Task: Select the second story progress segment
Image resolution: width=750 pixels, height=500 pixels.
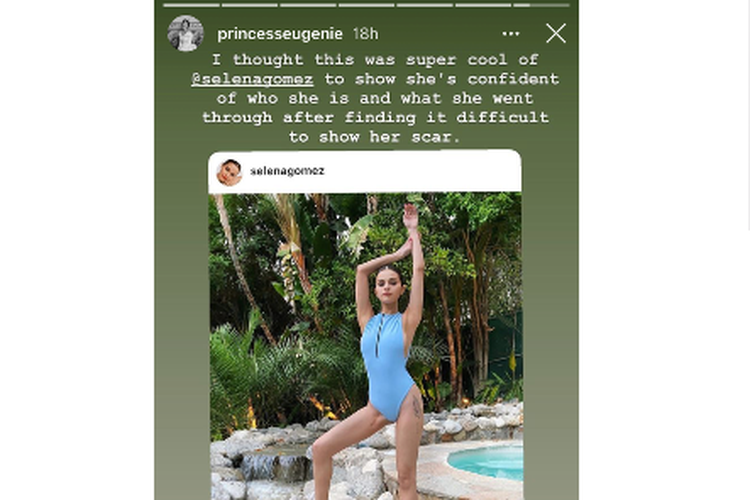Action: coord(249,4)
